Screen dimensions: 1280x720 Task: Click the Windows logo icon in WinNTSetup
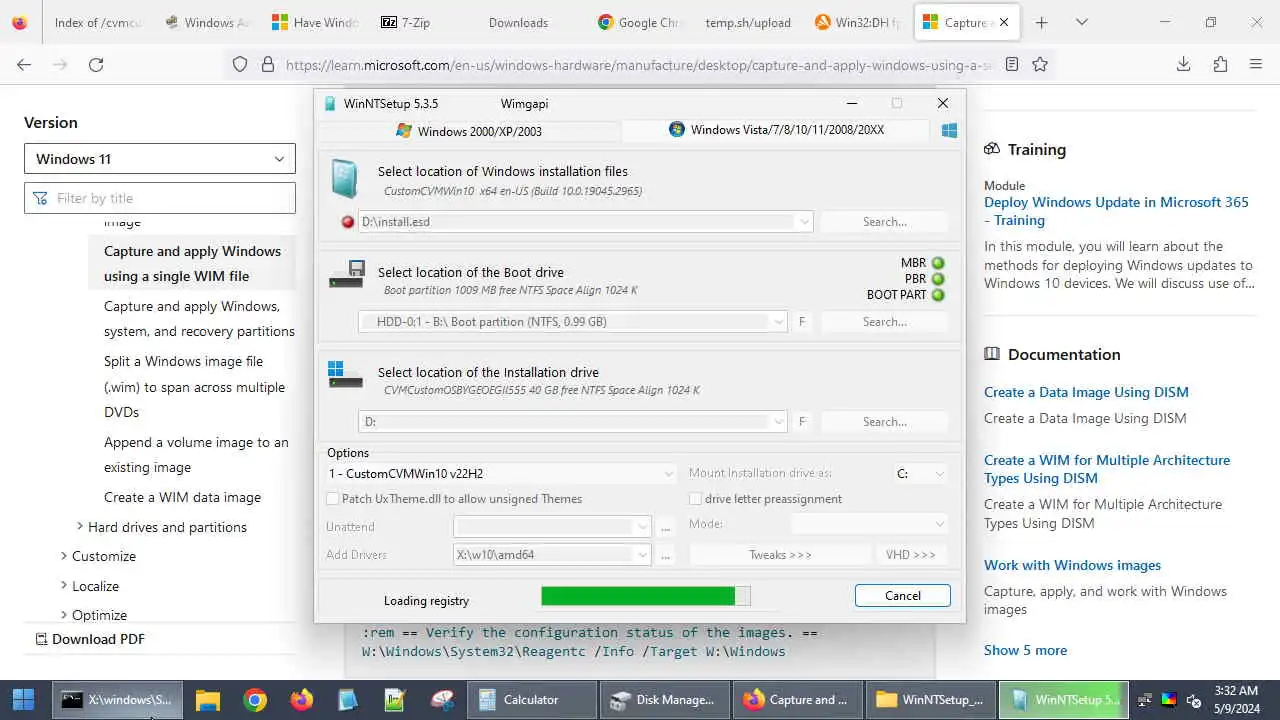[x=949, y=130]
